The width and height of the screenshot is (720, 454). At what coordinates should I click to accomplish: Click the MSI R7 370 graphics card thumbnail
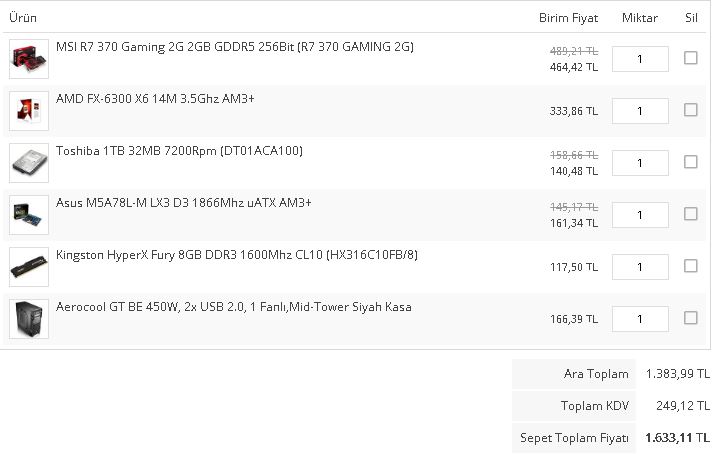(x=29, y=59)
